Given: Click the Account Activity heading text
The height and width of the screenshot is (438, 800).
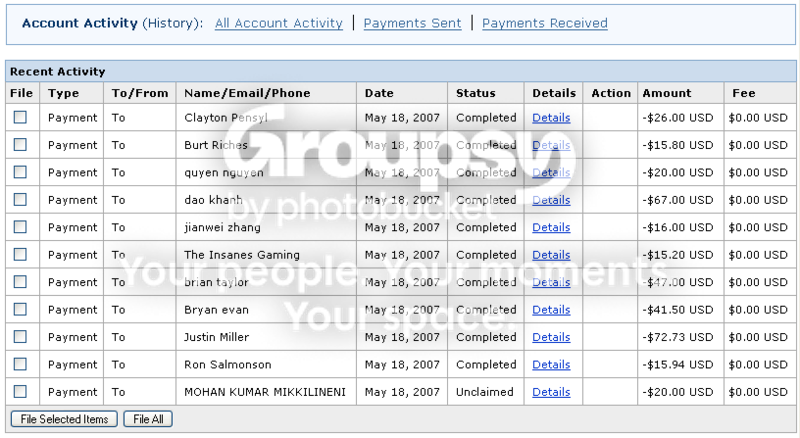Looking at the screenshot, I should click(80, 23).
